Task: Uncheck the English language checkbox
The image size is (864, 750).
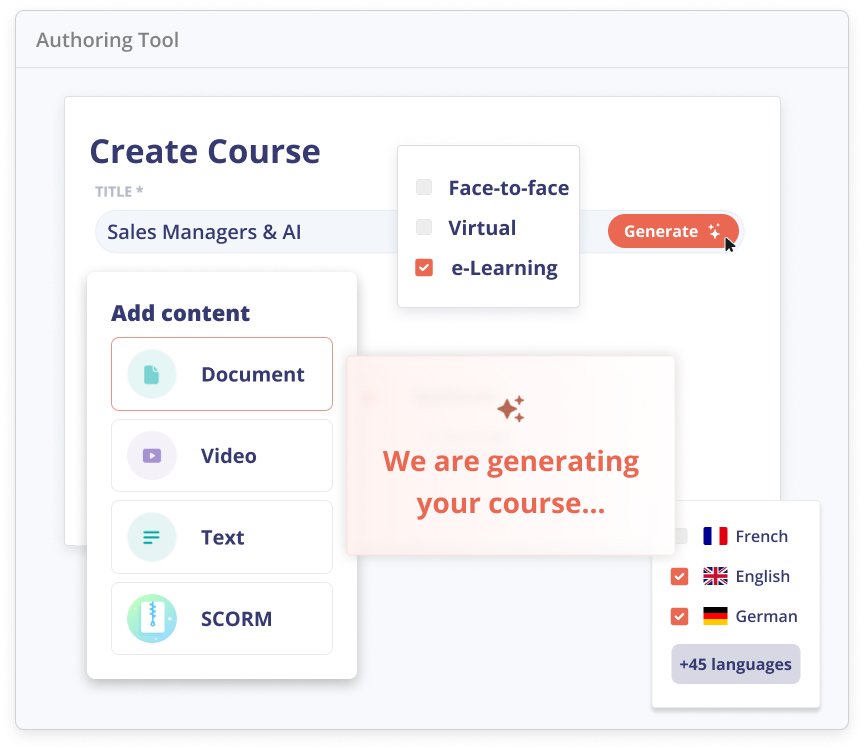Action: click(x=679, y=576)
